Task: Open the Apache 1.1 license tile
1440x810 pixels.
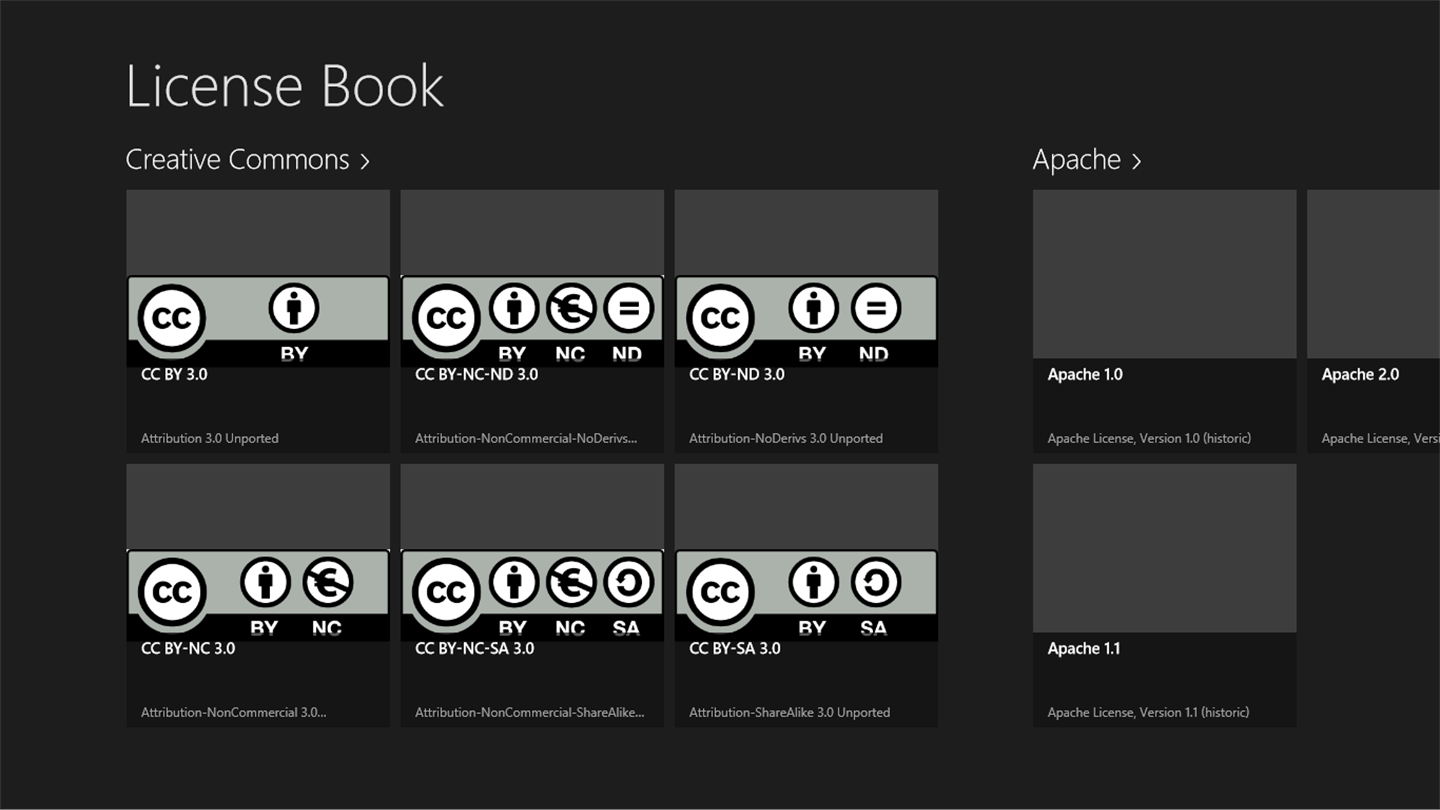Action: tap(1165, 595)
